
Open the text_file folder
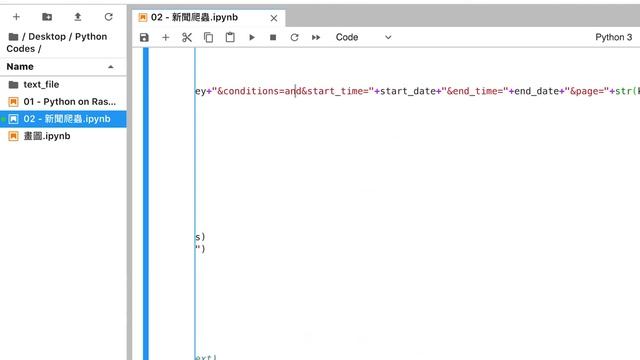tap(63, 84)
